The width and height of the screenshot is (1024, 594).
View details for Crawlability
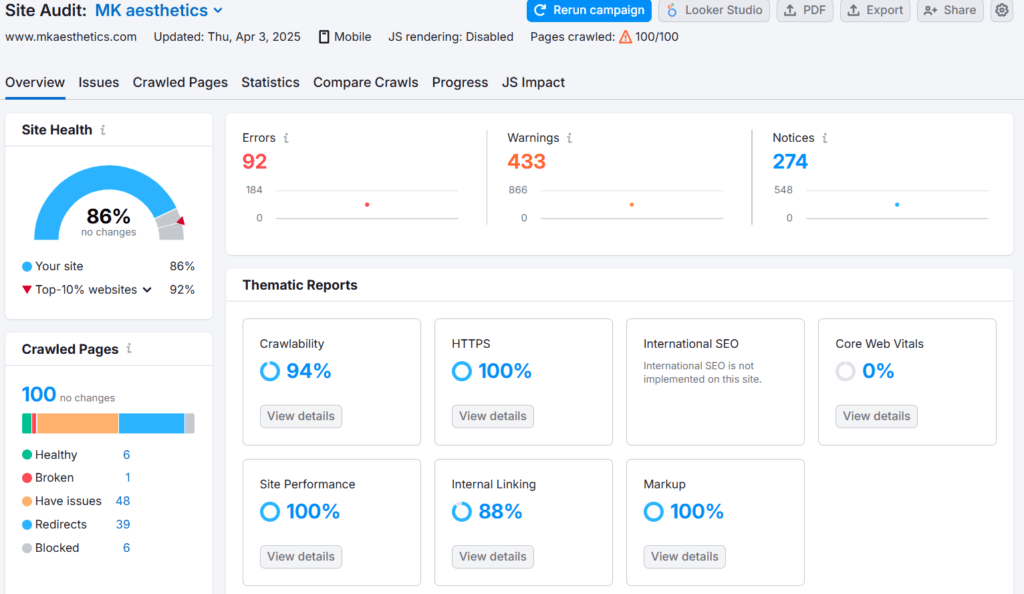click(x=300, y=416)
